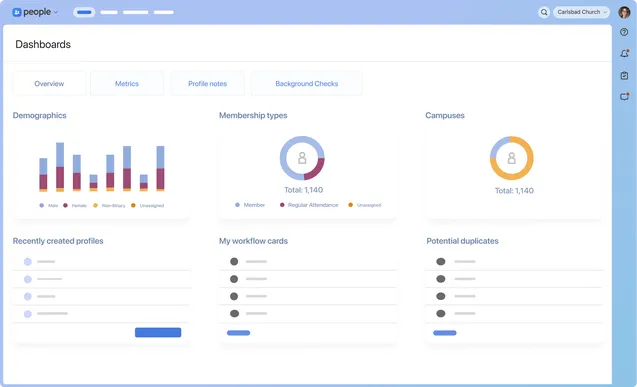Click the Demographics bar chart
This screenshot has height=387, width=637.
click(x=102, y=167)
